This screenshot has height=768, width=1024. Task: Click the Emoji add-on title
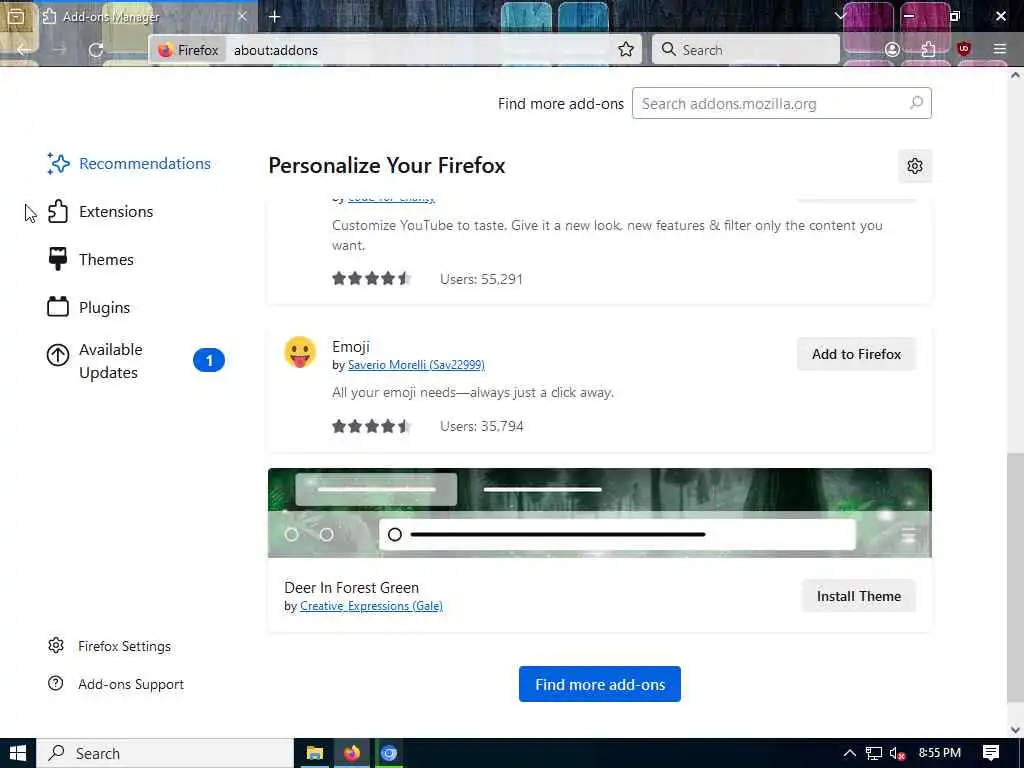click(351, 347)
